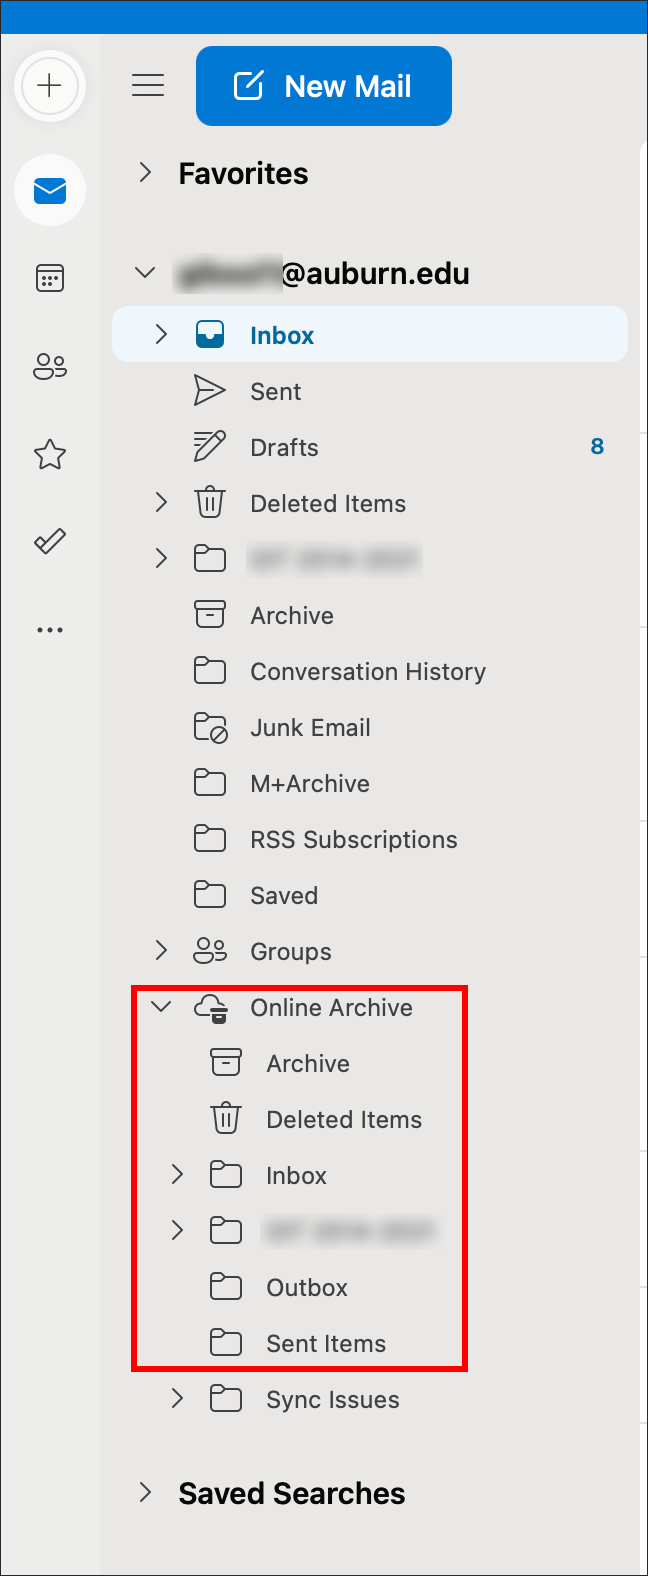Open the Drafts folder
Image resolution: width=648 pixels, height=1576 pixels.
285,448
